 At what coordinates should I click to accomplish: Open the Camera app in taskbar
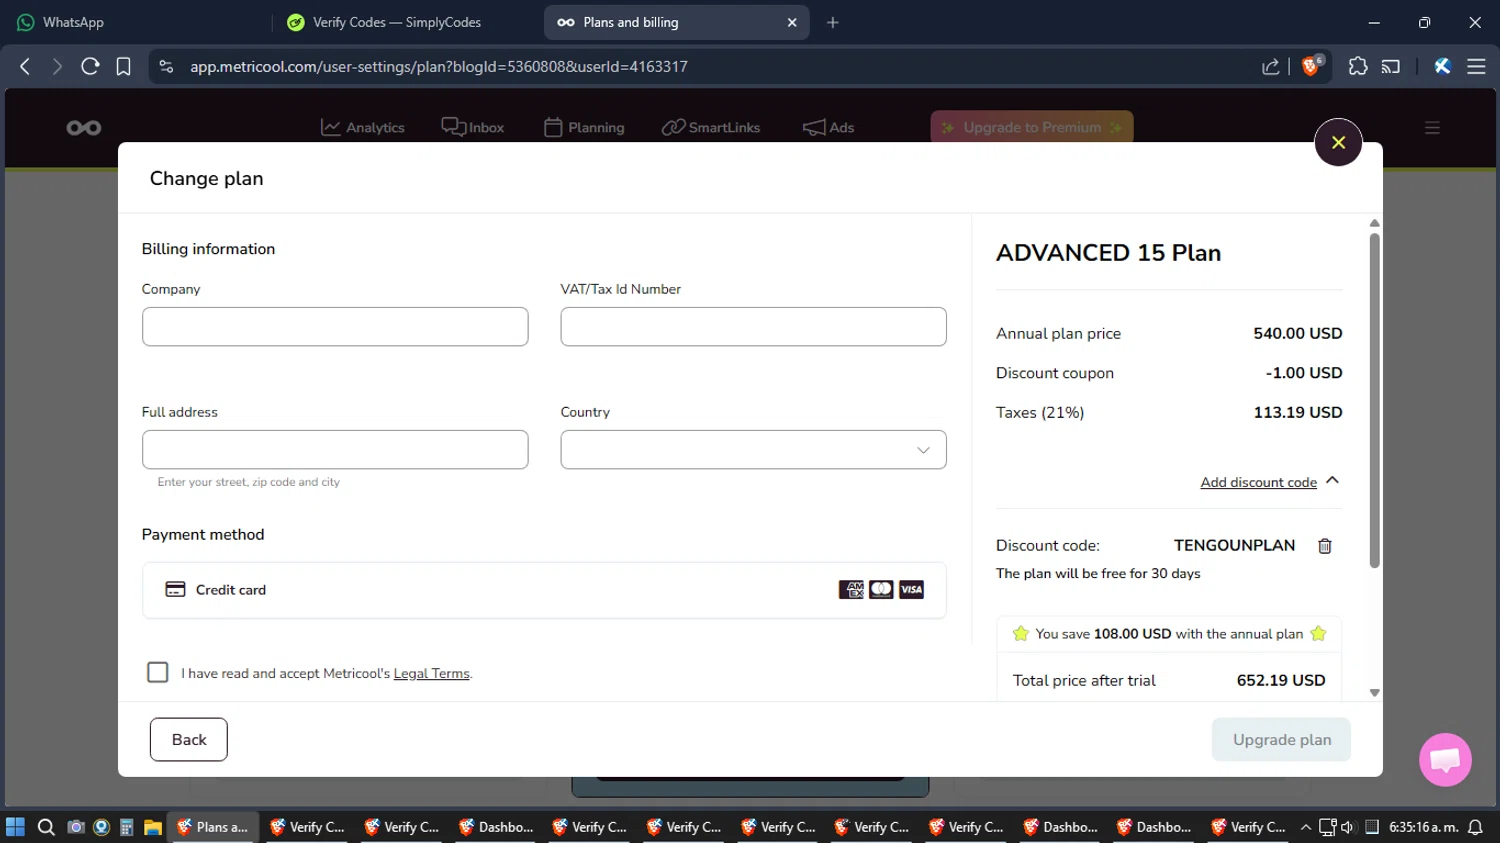(75, 827)
